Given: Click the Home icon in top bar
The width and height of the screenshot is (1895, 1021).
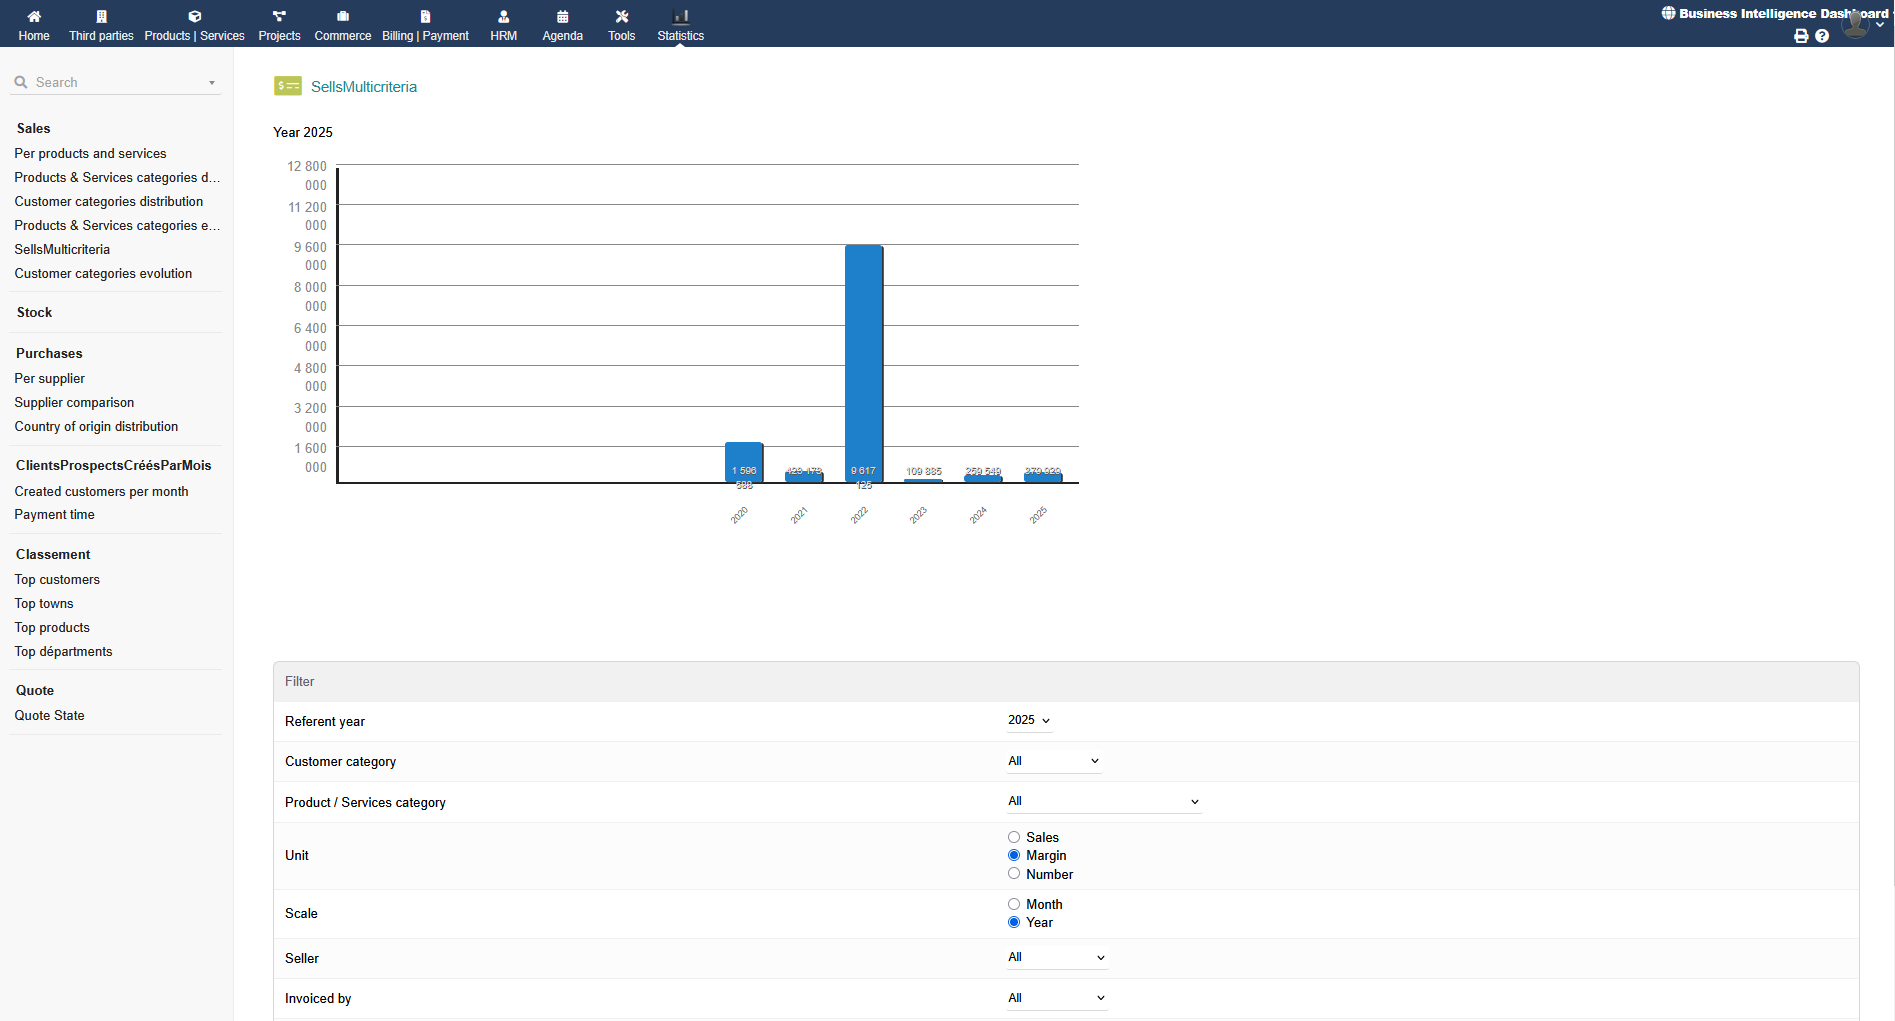Looking at the screenshot, I should (x=34, y=17).
